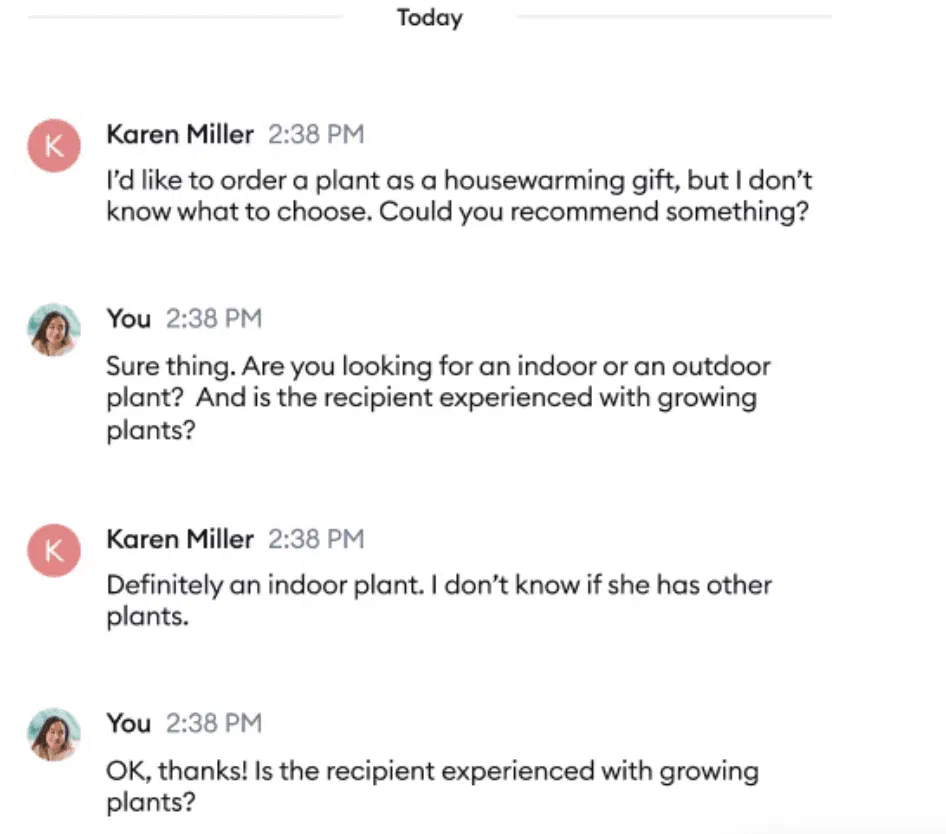
Task: Click the 2:38 PM timestamp on the first message
Action: click(316, 134)
